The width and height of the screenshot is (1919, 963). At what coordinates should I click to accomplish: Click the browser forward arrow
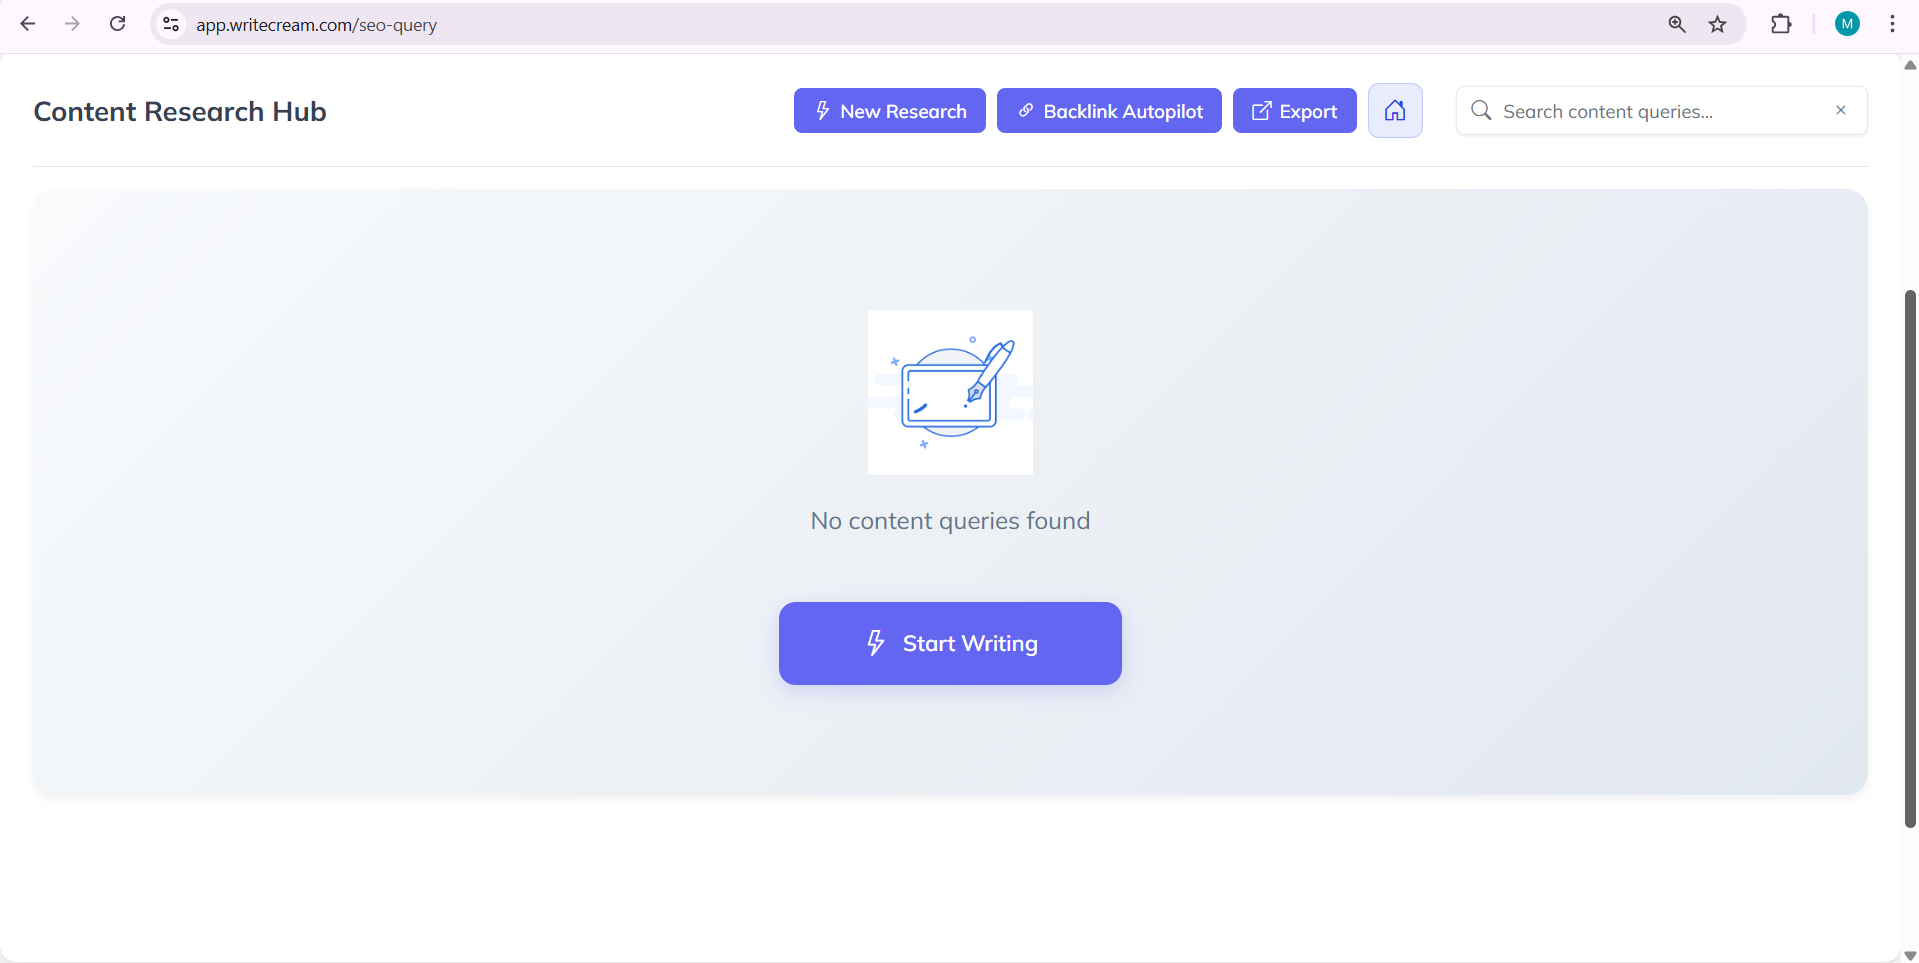click(x=72, y=24)
